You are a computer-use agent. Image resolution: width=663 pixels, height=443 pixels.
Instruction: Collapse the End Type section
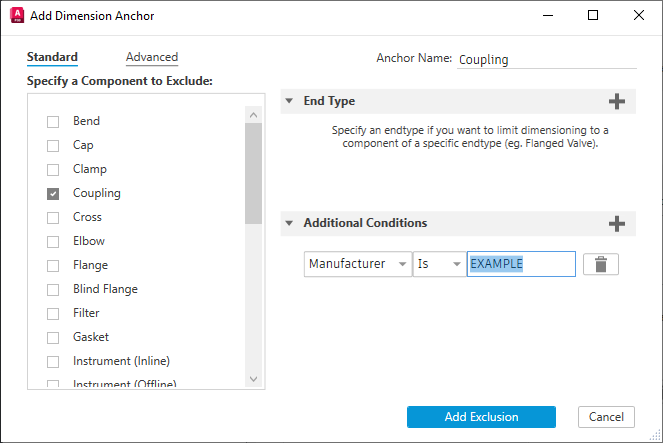coord(289,101)
